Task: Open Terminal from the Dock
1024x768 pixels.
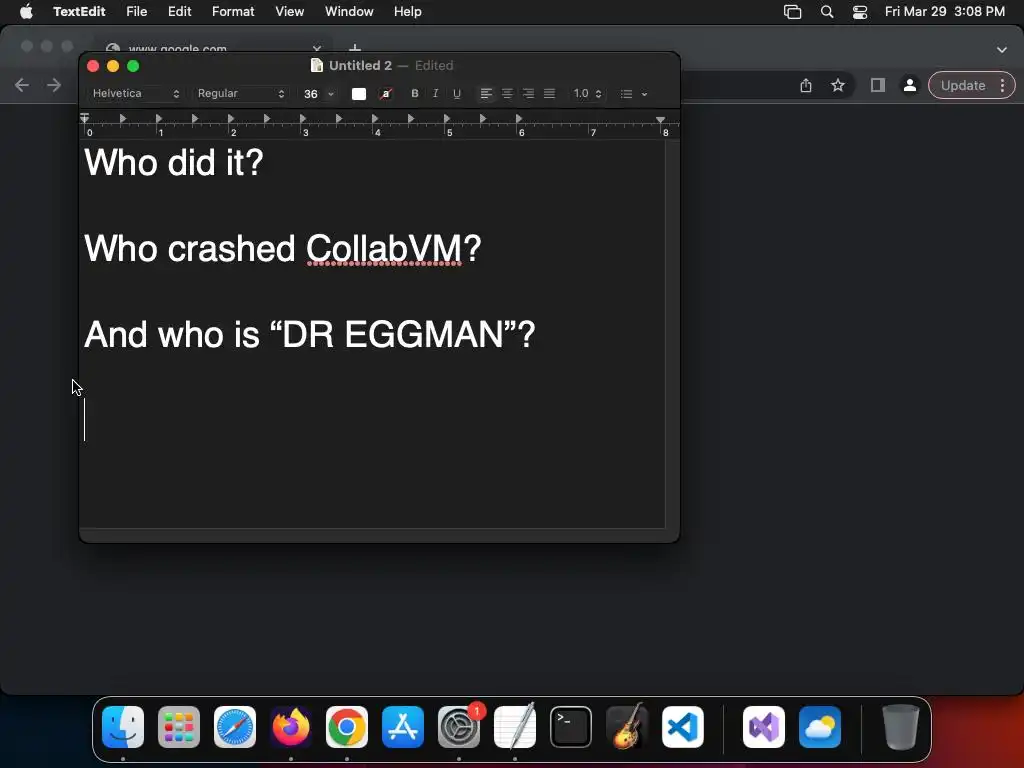Action: point(571,727)
